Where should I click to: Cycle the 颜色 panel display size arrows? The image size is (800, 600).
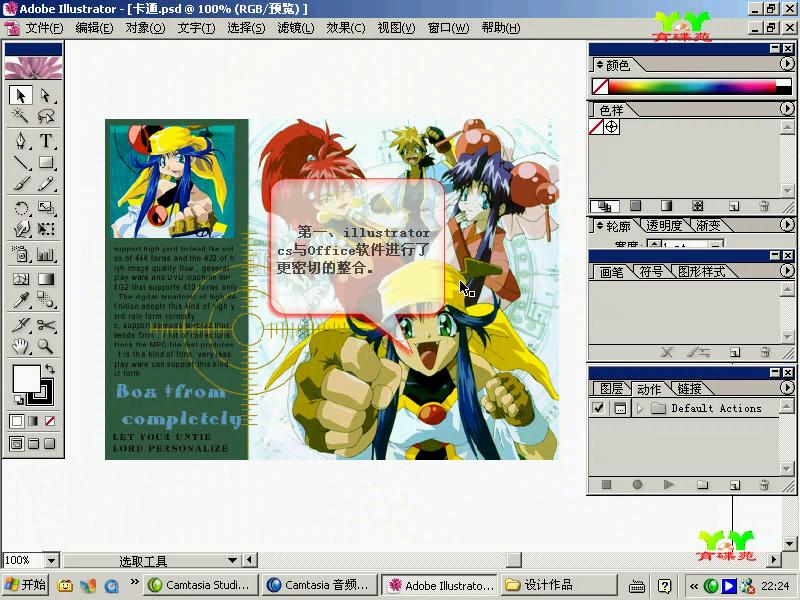[600, 65]
